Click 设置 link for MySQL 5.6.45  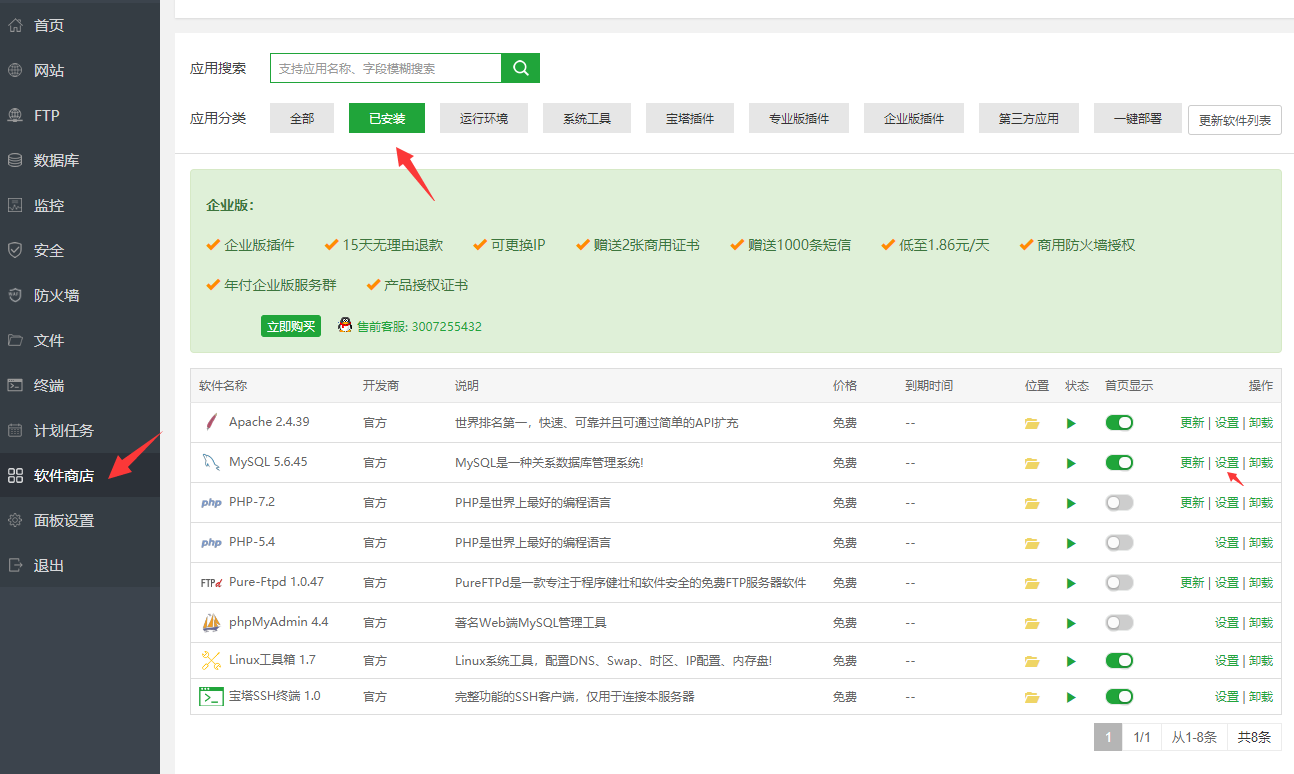1227,463
